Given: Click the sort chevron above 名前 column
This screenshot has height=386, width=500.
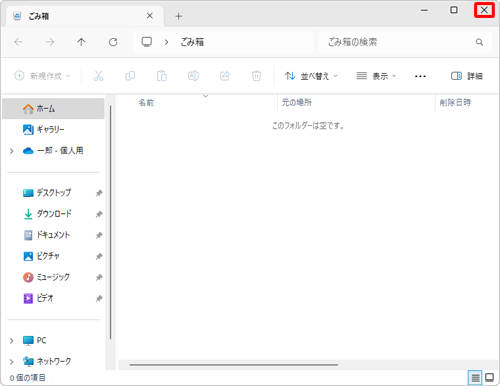Looking at the screenshot, I should pos(206,96).
